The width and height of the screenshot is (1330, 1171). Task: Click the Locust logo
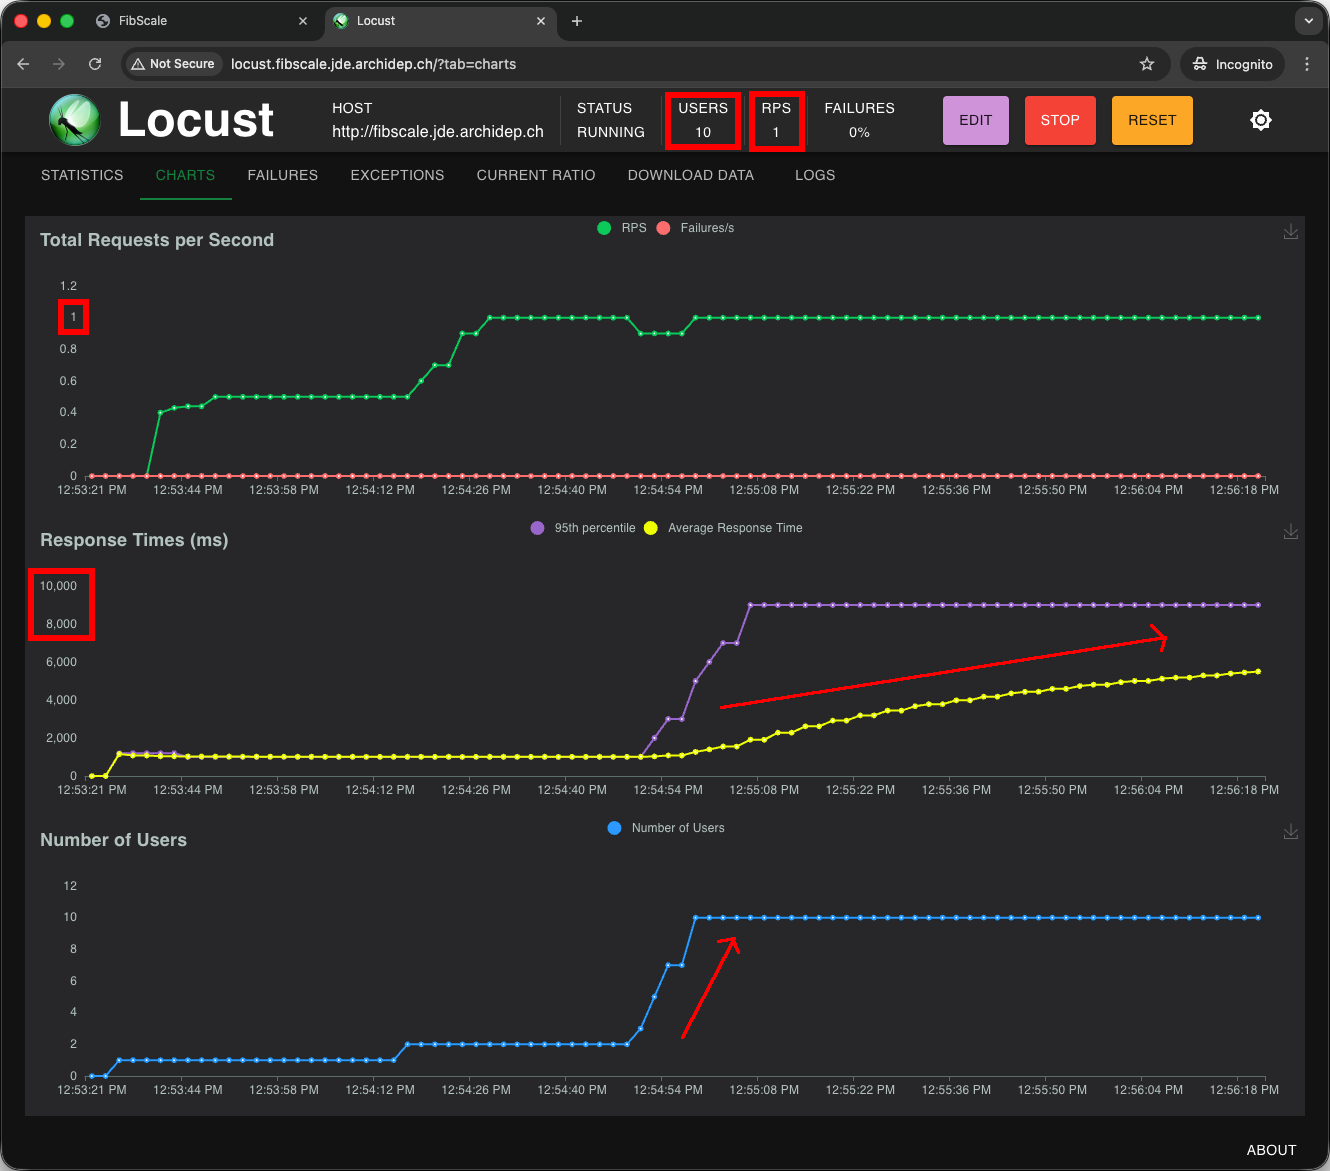coord(75,120)
